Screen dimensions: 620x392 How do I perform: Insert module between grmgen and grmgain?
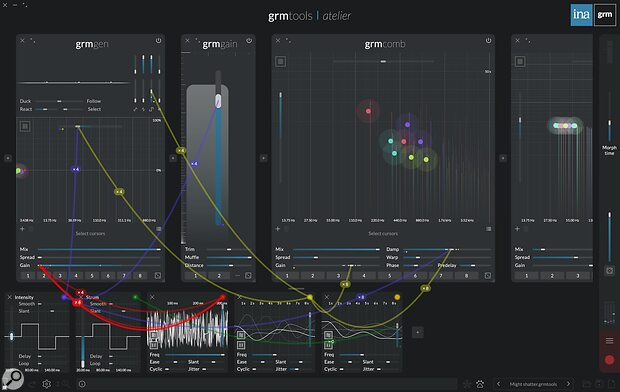click(x=173, y=158)
